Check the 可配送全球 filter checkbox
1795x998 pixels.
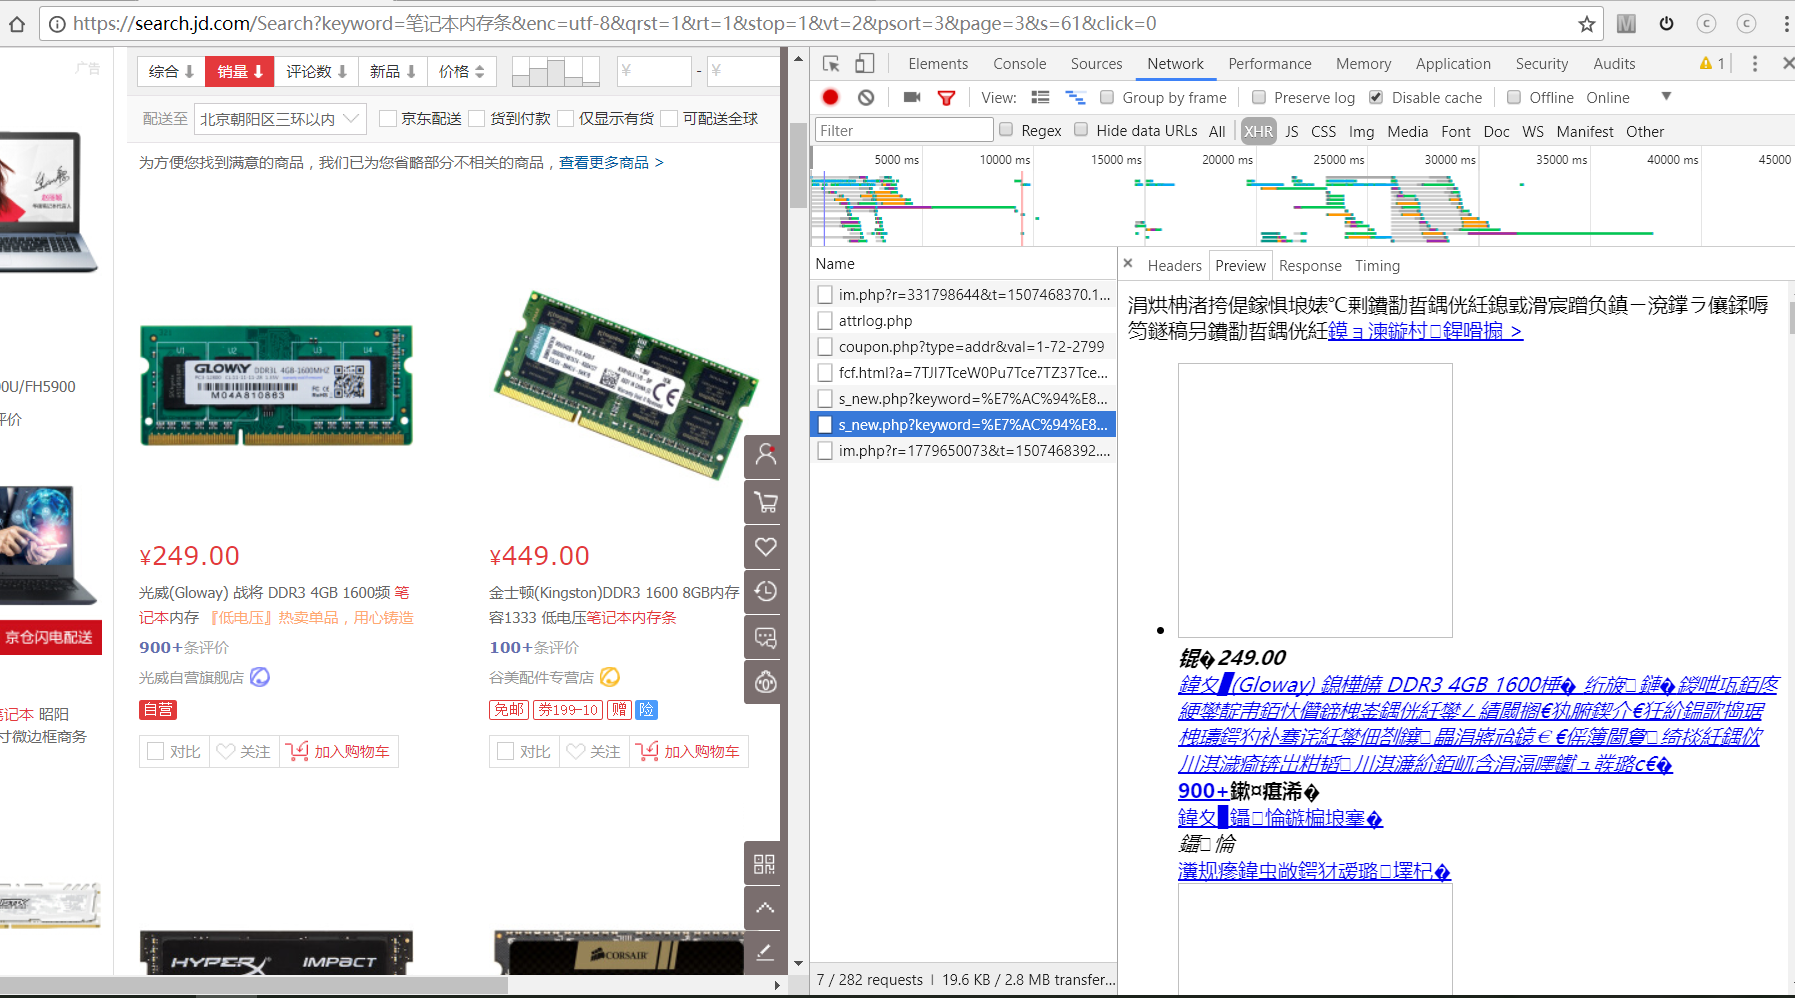670,119
